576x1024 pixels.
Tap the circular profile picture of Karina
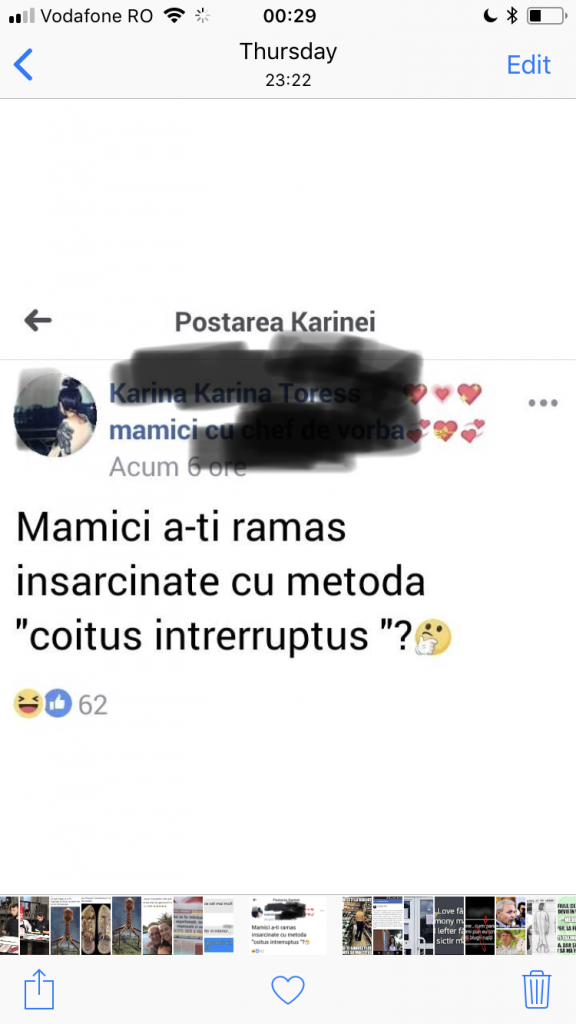point(56,415)
